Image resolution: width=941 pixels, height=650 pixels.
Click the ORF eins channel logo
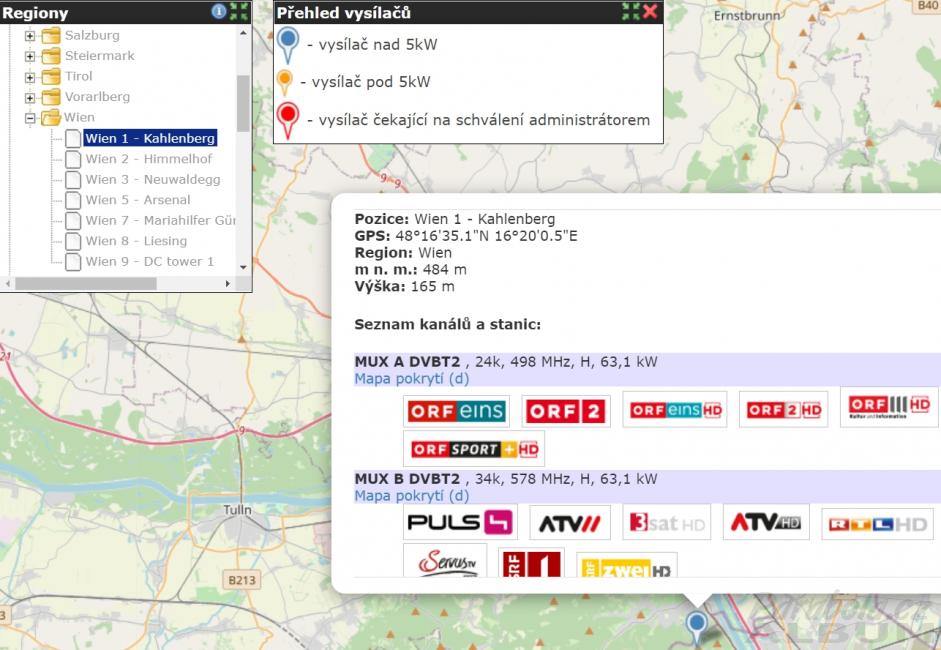457,411
